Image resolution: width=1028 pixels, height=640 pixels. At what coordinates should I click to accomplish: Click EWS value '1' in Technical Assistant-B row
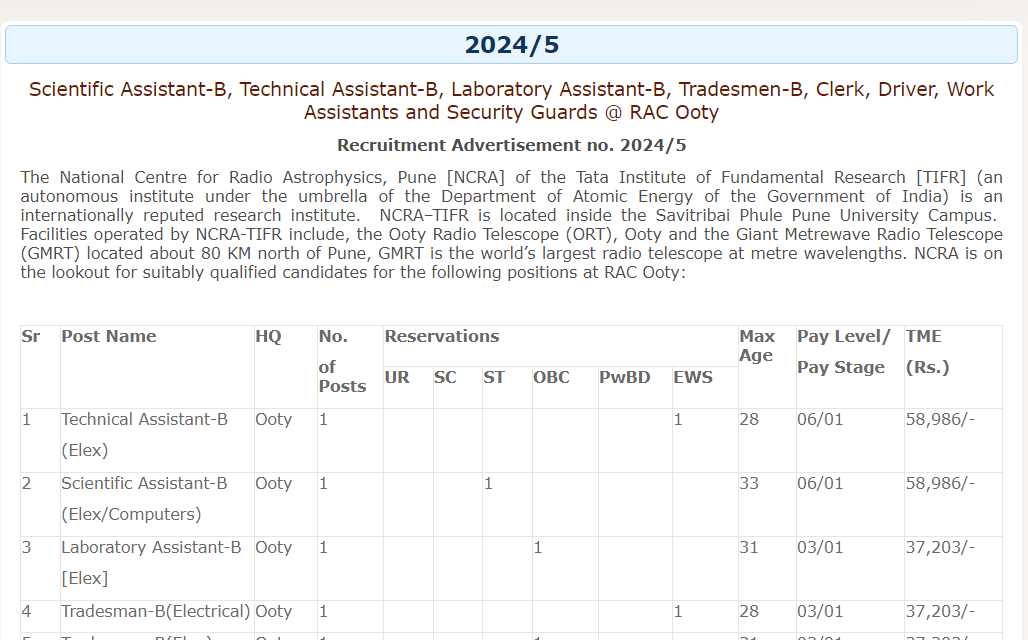click(678, 419)
